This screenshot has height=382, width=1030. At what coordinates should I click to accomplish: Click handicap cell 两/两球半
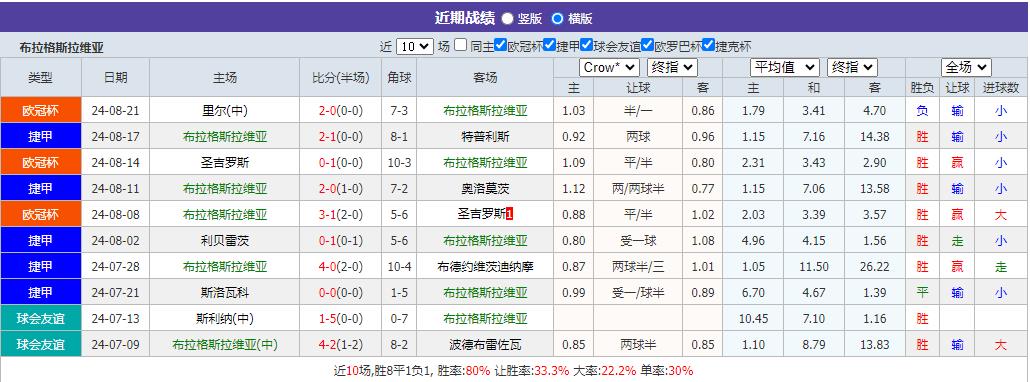tap(638, 189)
